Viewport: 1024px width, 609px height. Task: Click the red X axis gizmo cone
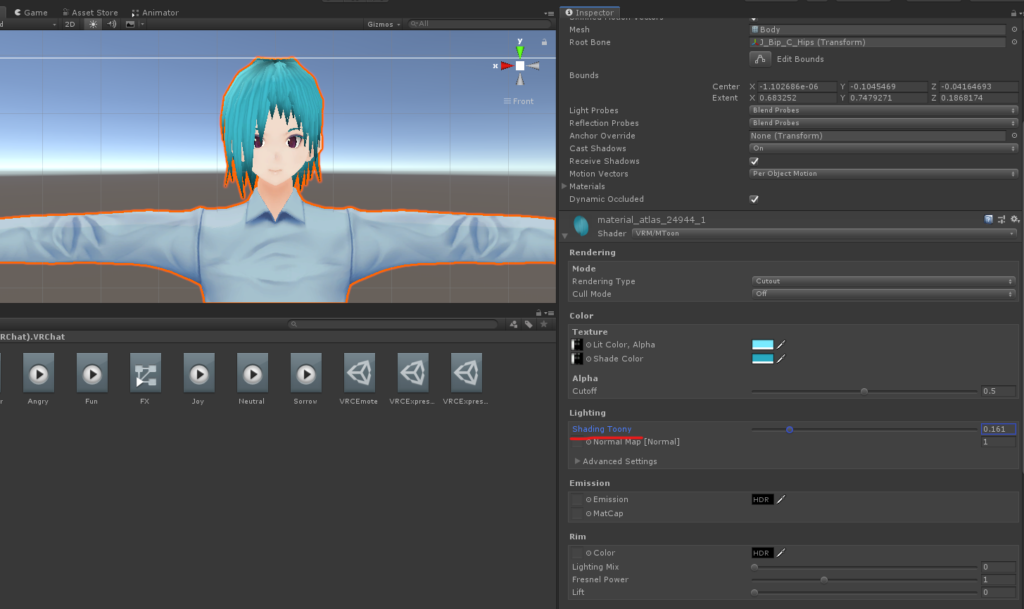pyautogui.click(x=506, y=66)
